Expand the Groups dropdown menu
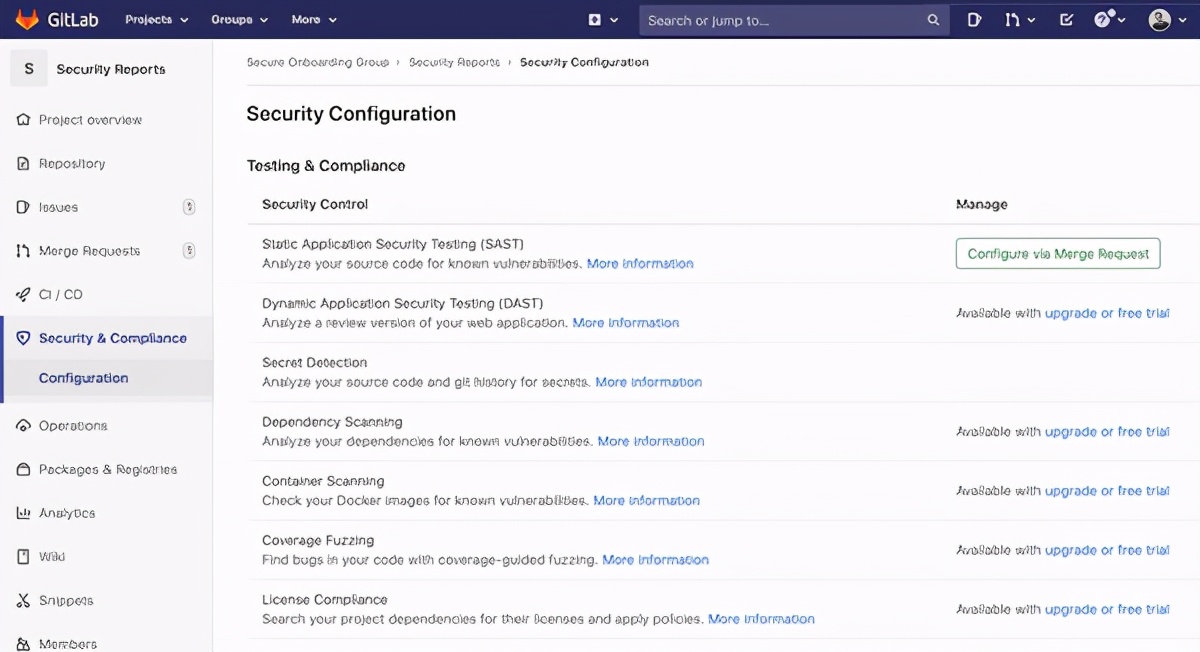This screenshot has width=1200, height=652. click(239, 20)
